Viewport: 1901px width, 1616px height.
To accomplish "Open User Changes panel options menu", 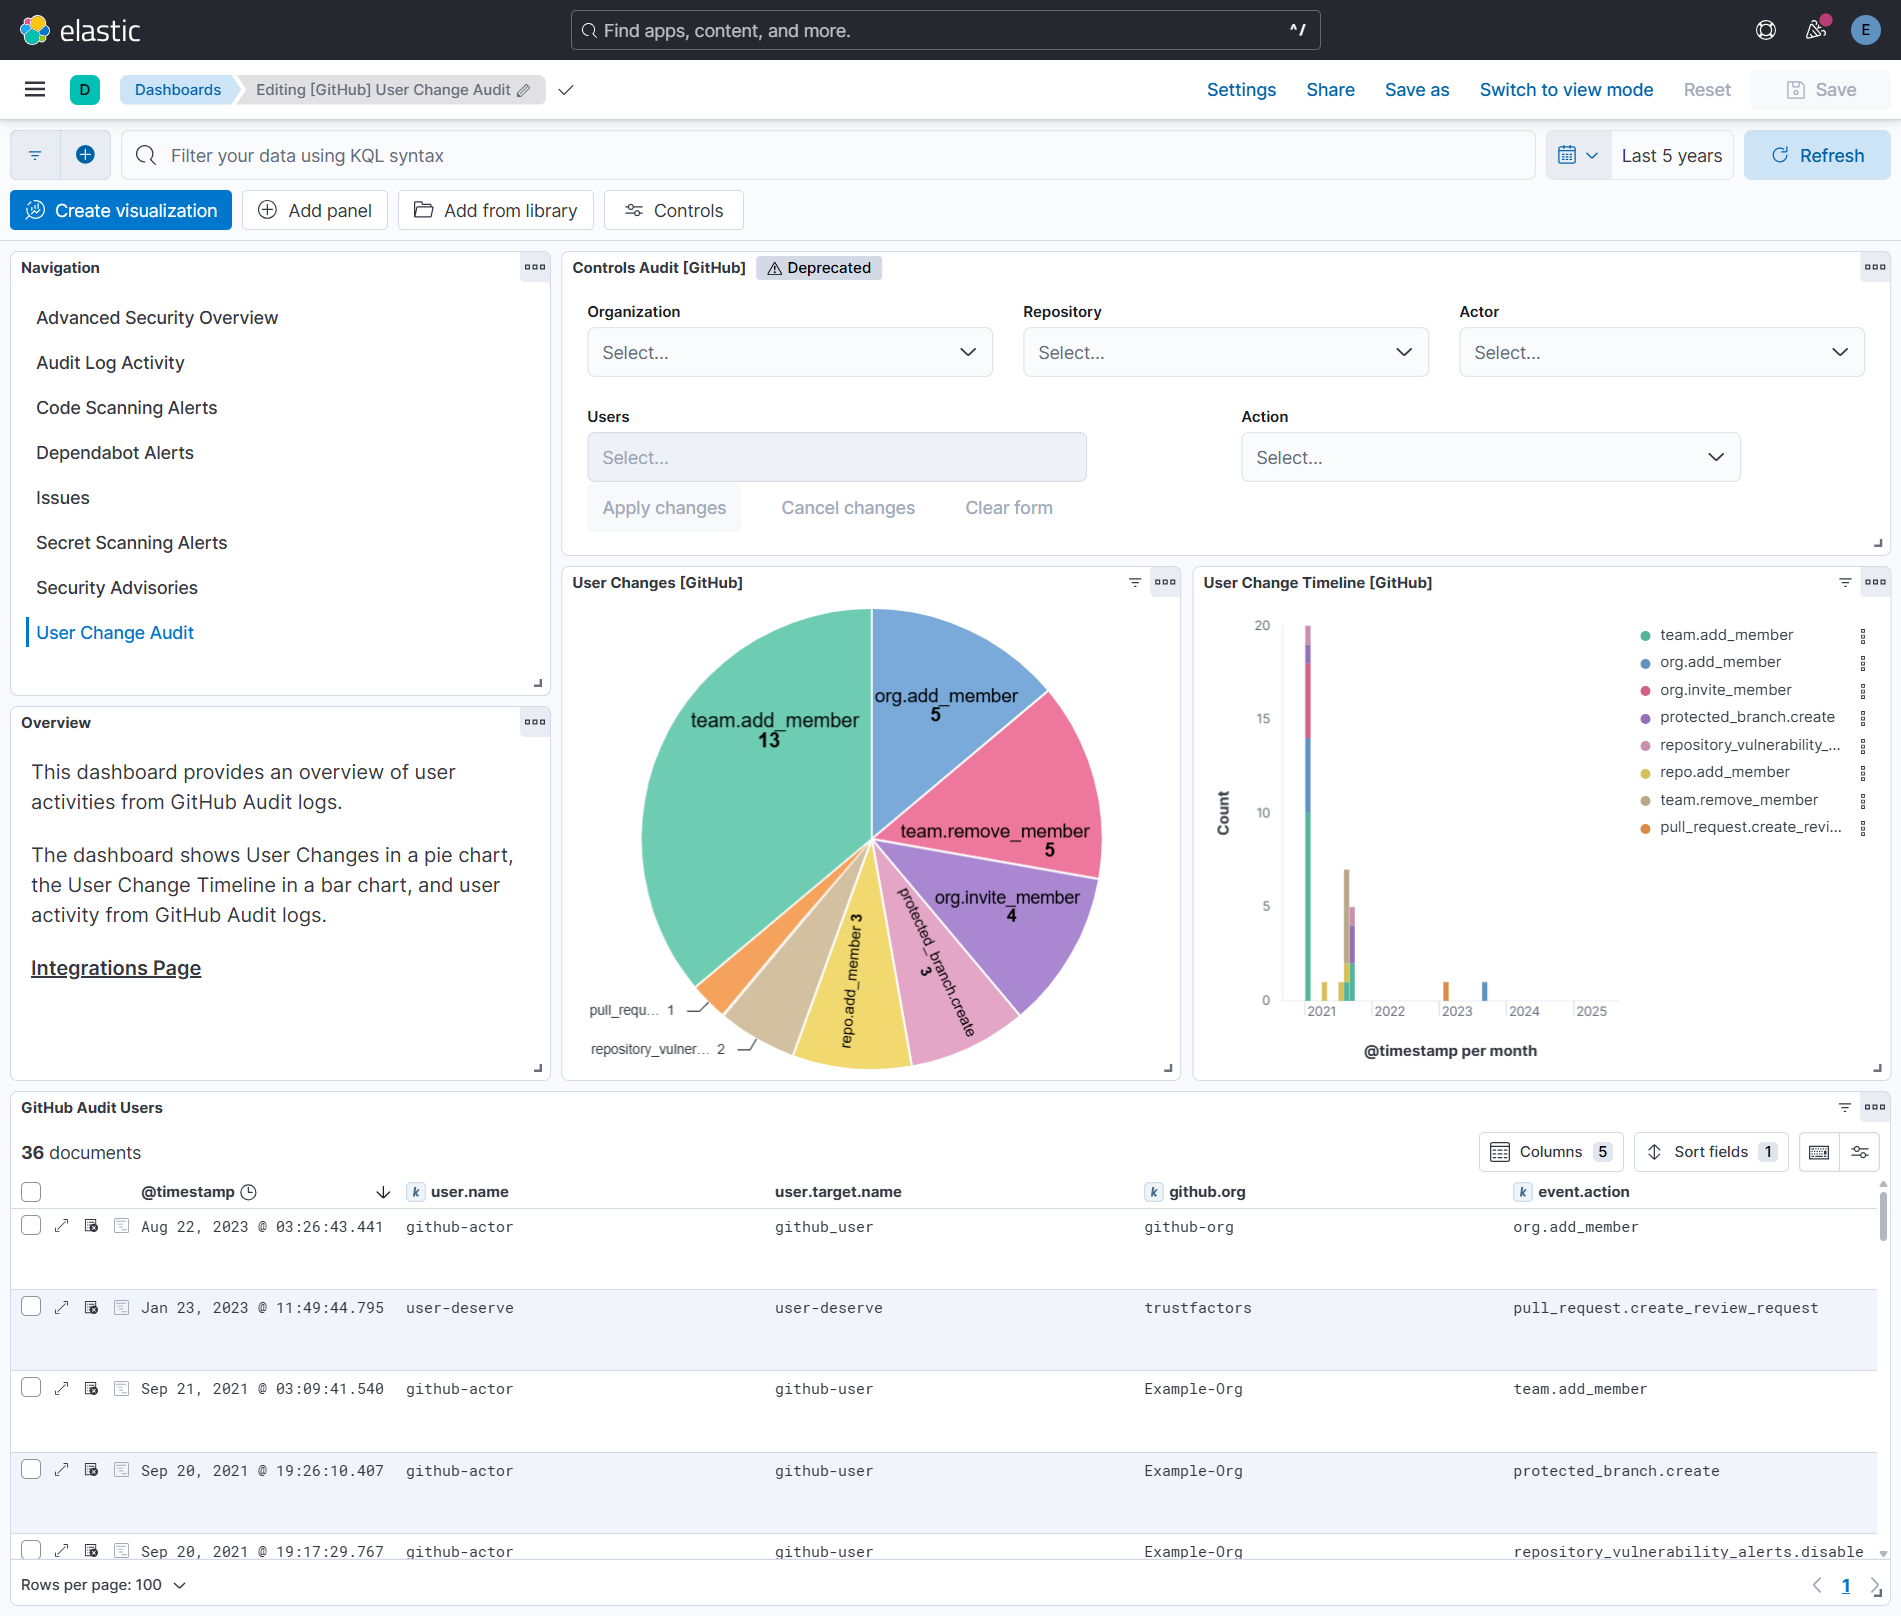I will [x=1165, y=582].
